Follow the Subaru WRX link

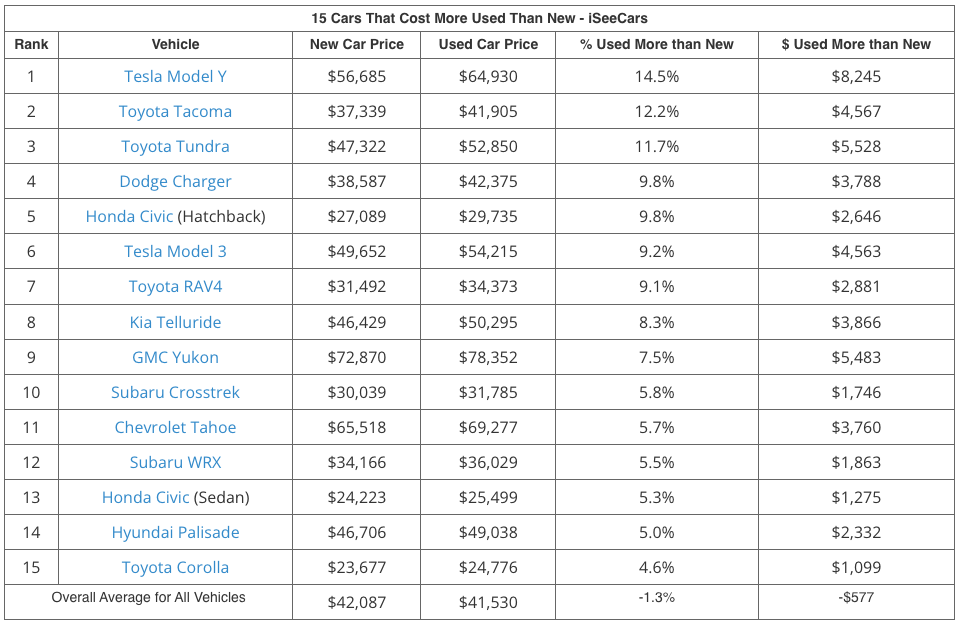coord(175,462)
